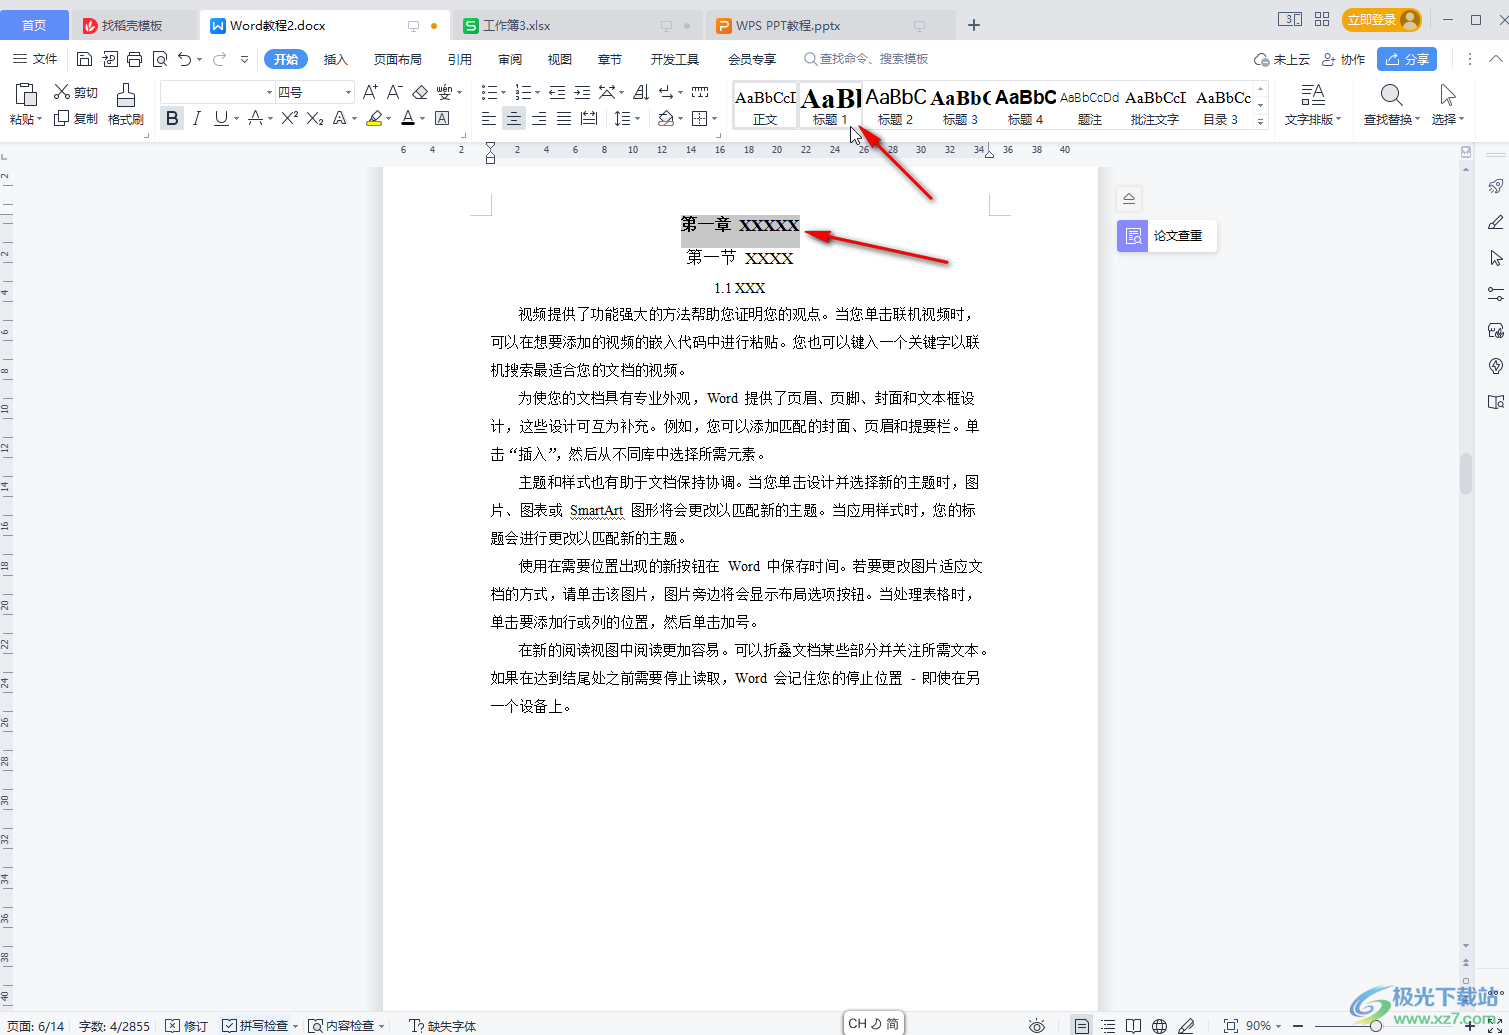Apply the 标题 2 heading style

tap(896, 105)
